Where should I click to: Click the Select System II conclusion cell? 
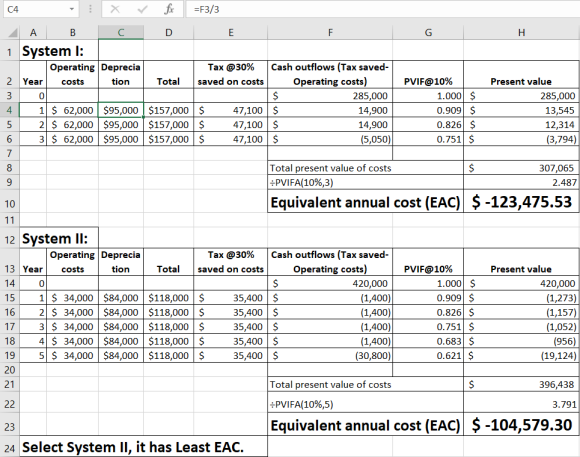pyautogui.click(x=144, y=447)
